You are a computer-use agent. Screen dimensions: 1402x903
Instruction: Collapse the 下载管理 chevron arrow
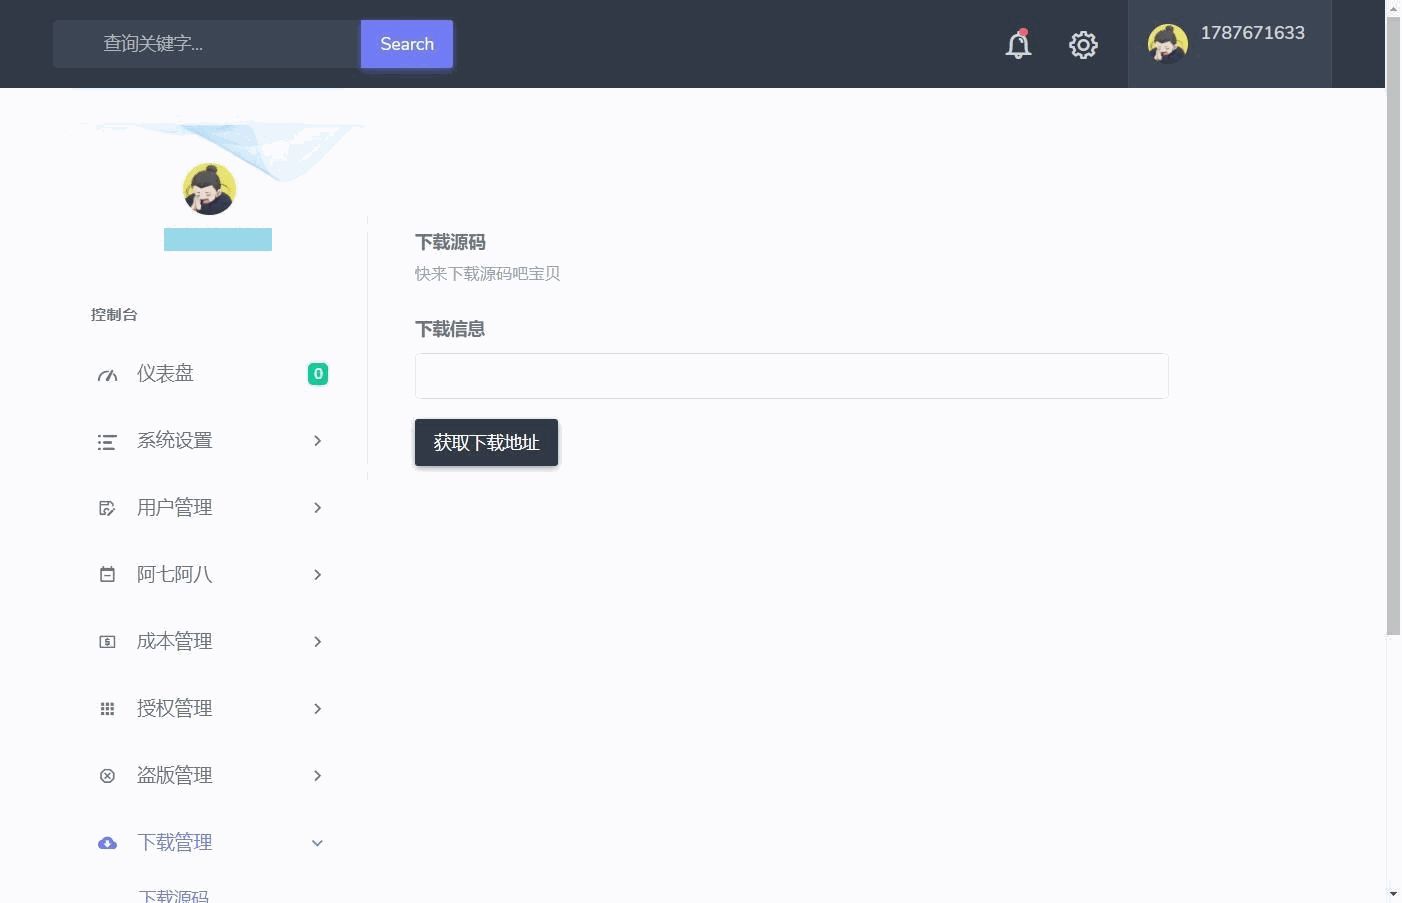(317, 843)
